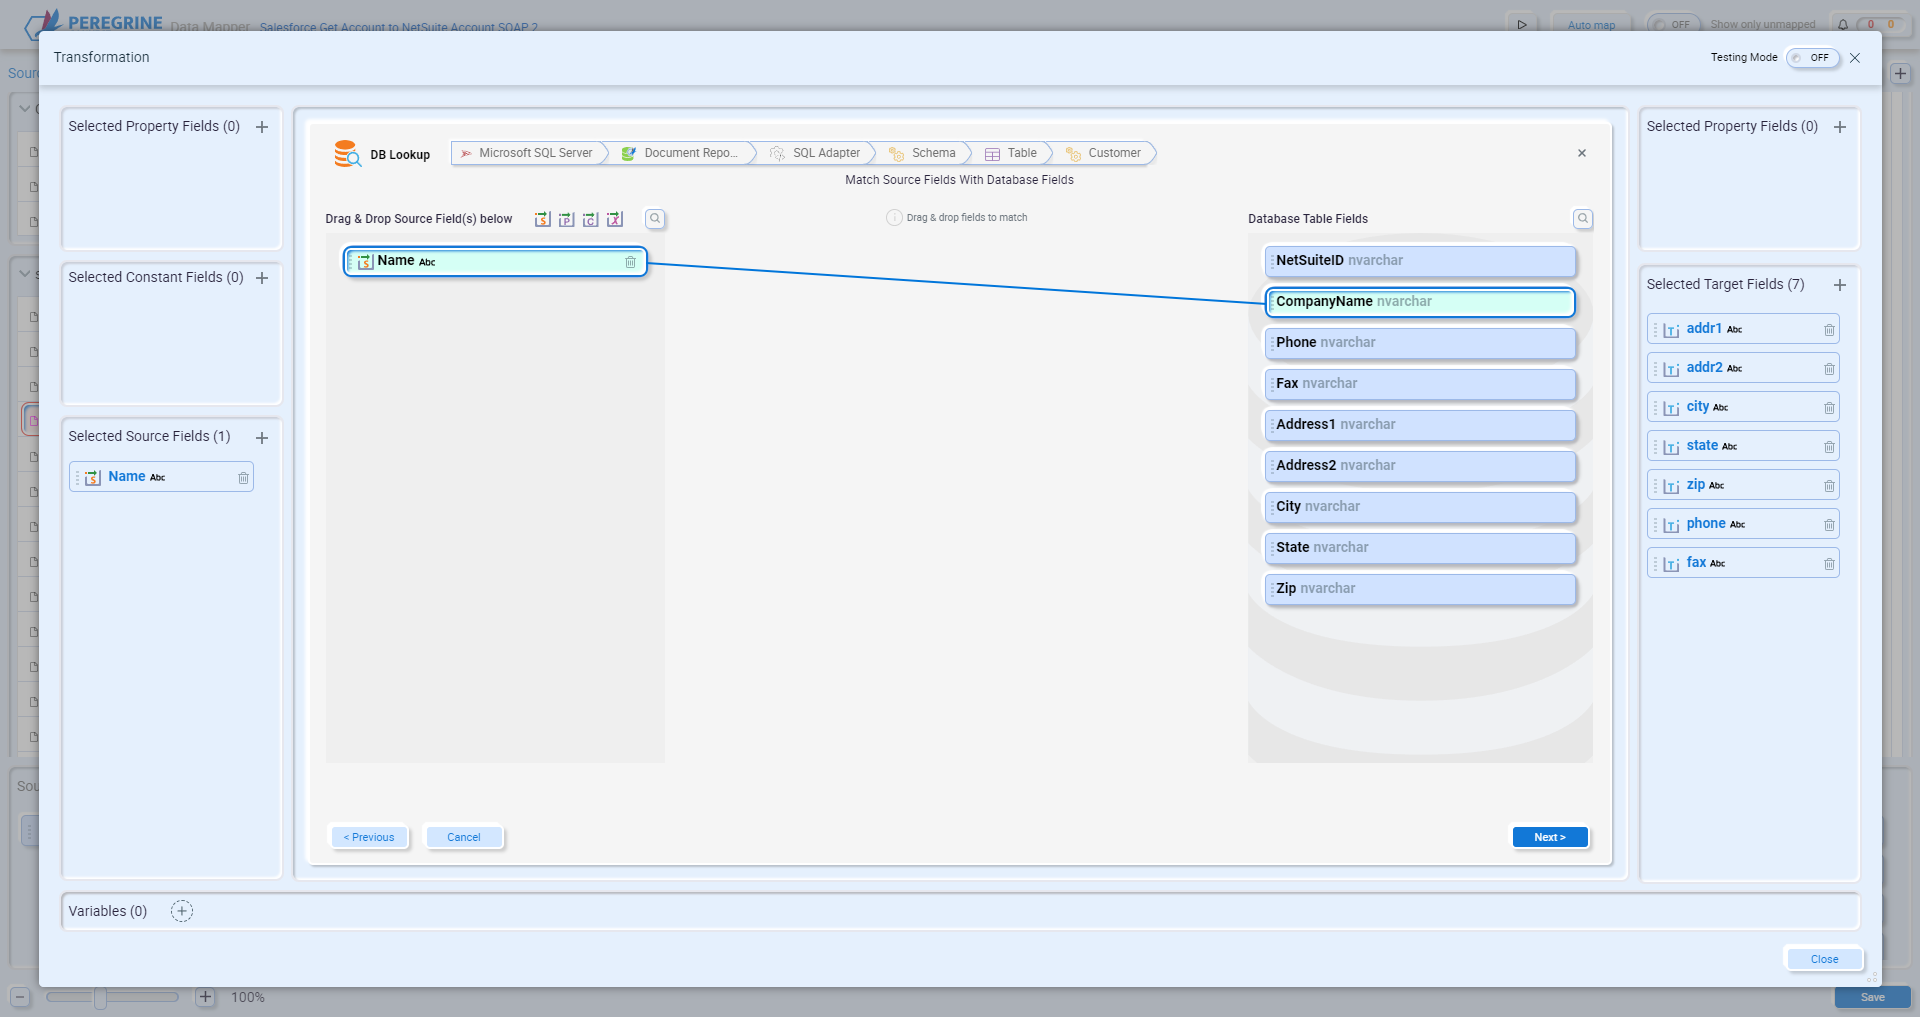
Task: Delete phone target field
Action: [1829, 525]
